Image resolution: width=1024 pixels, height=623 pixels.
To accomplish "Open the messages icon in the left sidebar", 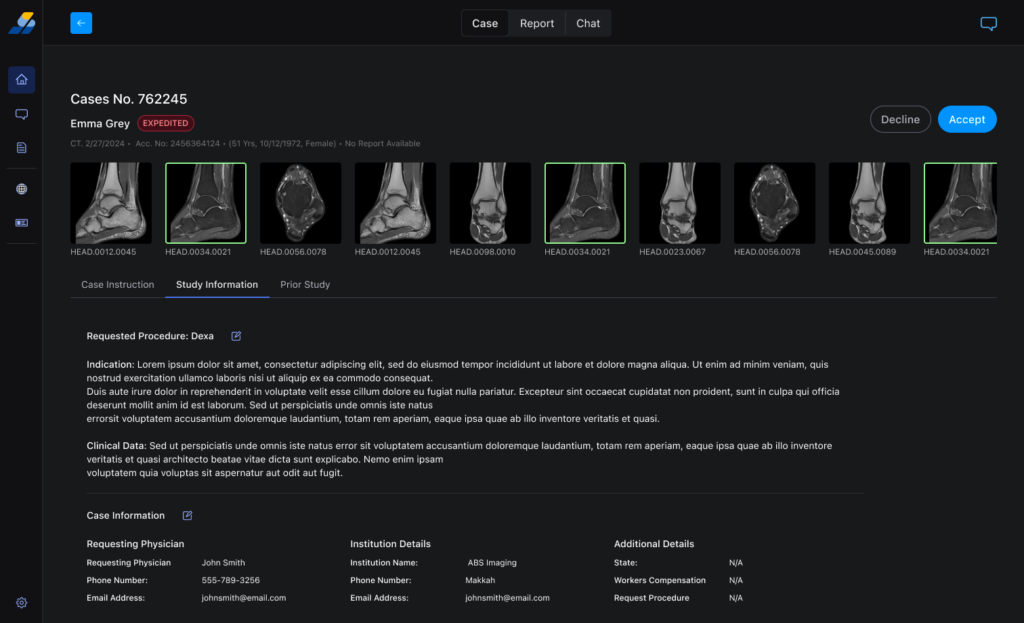I will point(21,114).
